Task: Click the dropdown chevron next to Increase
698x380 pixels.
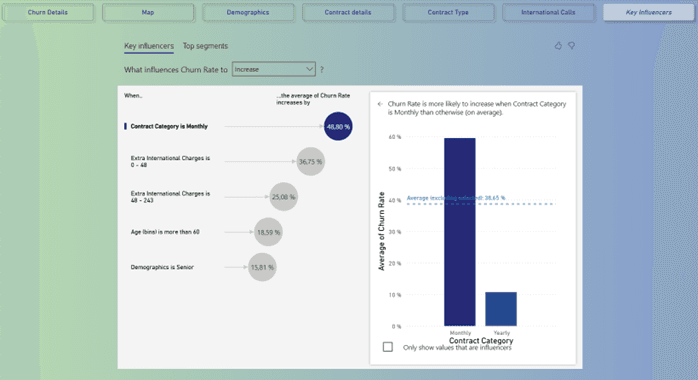Action: tap(309, 69)
